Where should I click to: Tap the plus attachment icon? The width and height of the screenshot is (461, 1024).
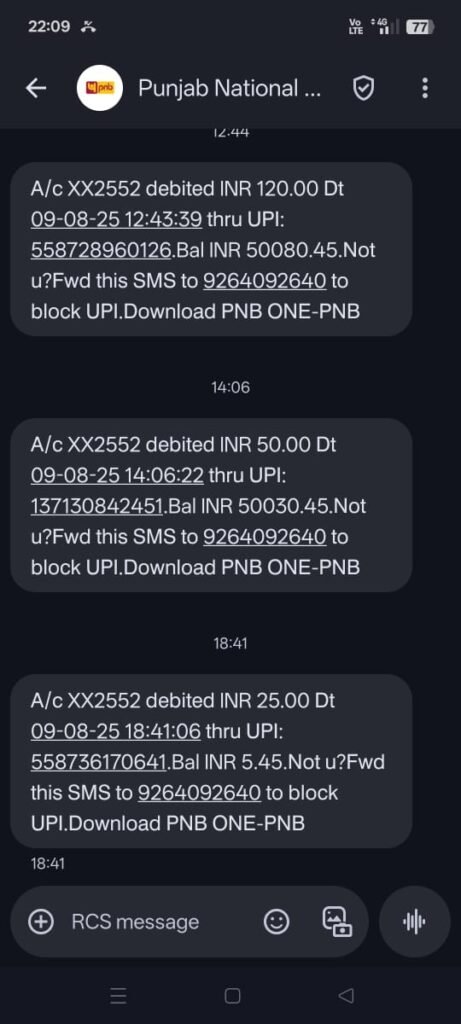tap(41, 921)
